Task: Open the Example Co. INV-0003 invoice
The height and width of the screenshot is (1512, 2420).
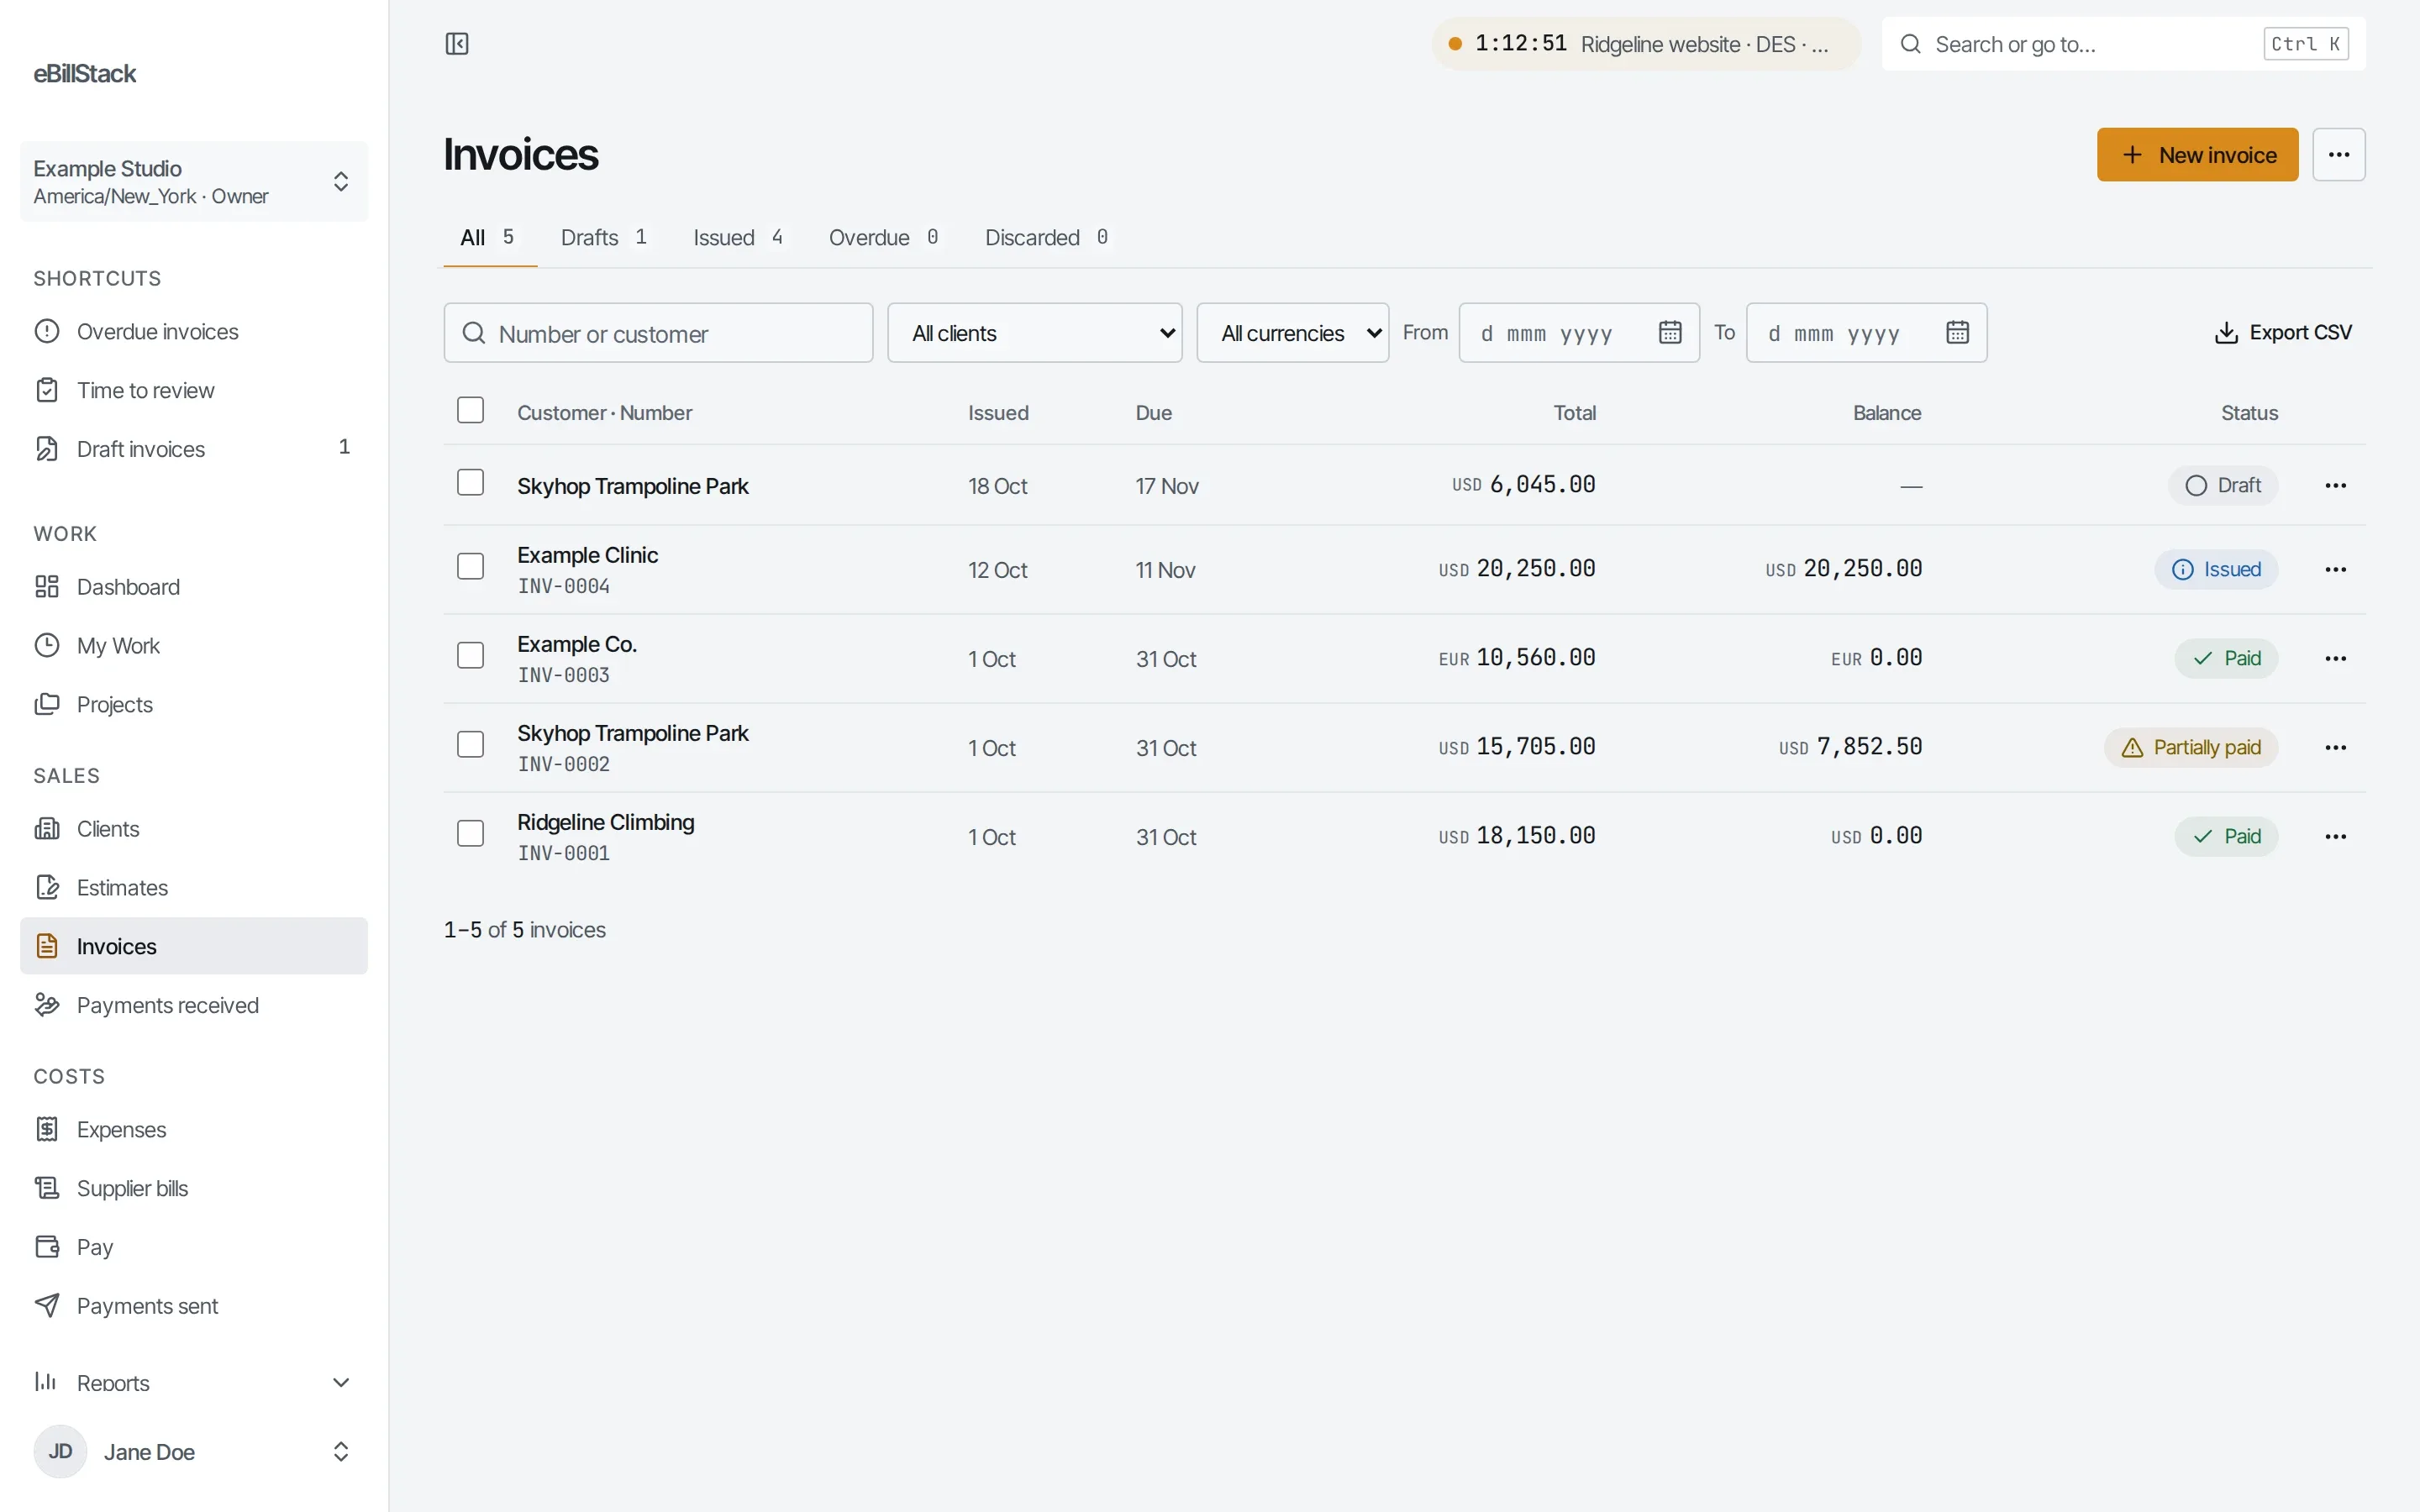Action: click(577, 645)
